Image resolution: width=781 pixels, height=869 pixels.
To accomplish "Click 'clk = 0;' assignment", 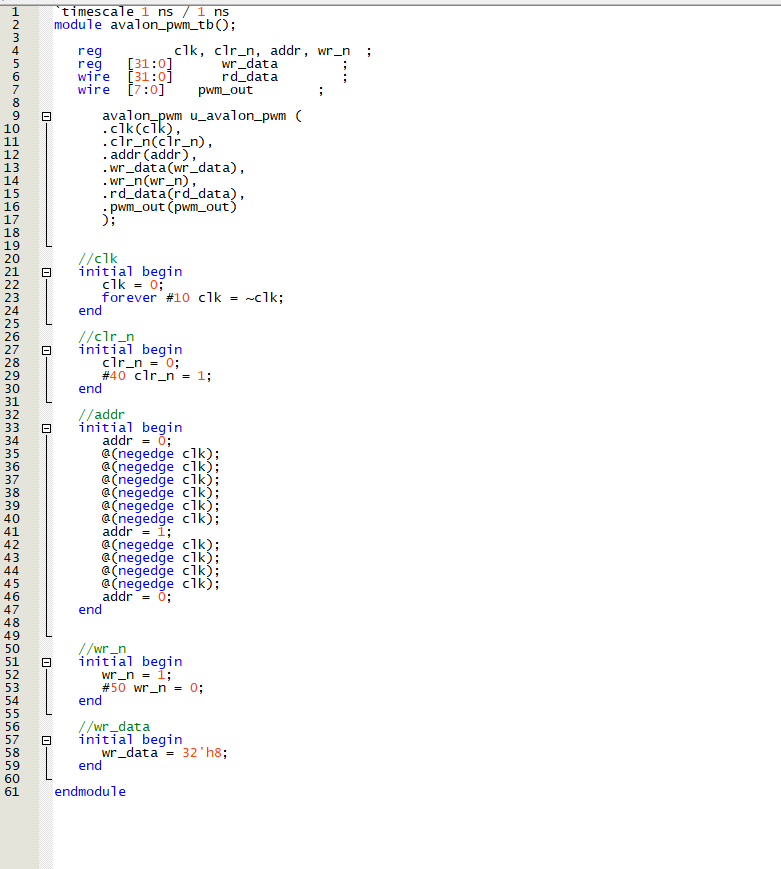I will tap(133, 285).
